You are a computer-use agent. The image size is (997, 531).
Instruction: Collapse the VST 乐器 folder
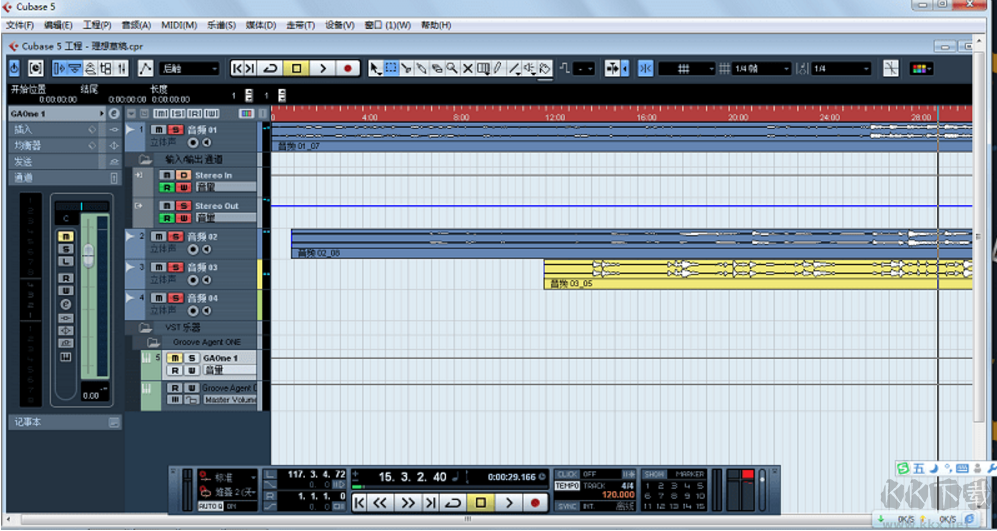click(145, 327)
